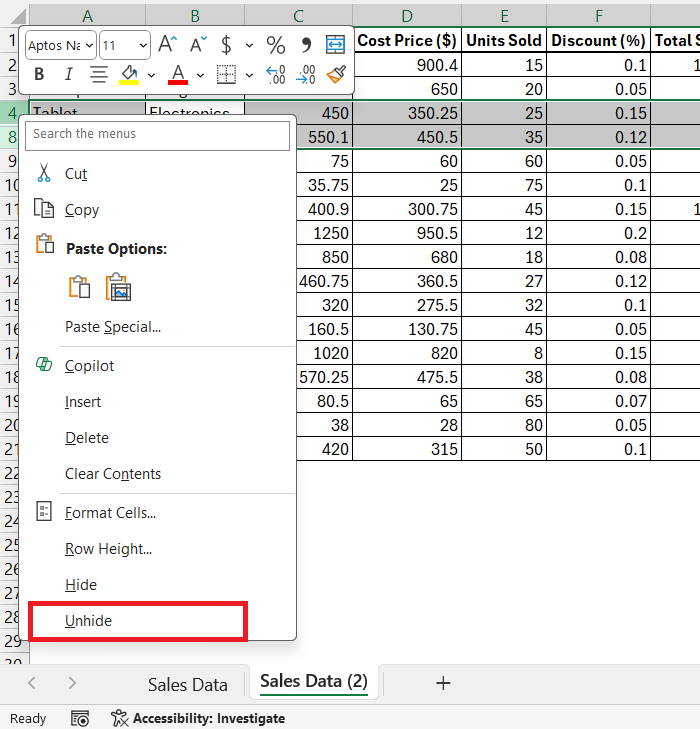Screen dimensions: 700x729
Task: Apply red font color
Action: tap(178, 74)
